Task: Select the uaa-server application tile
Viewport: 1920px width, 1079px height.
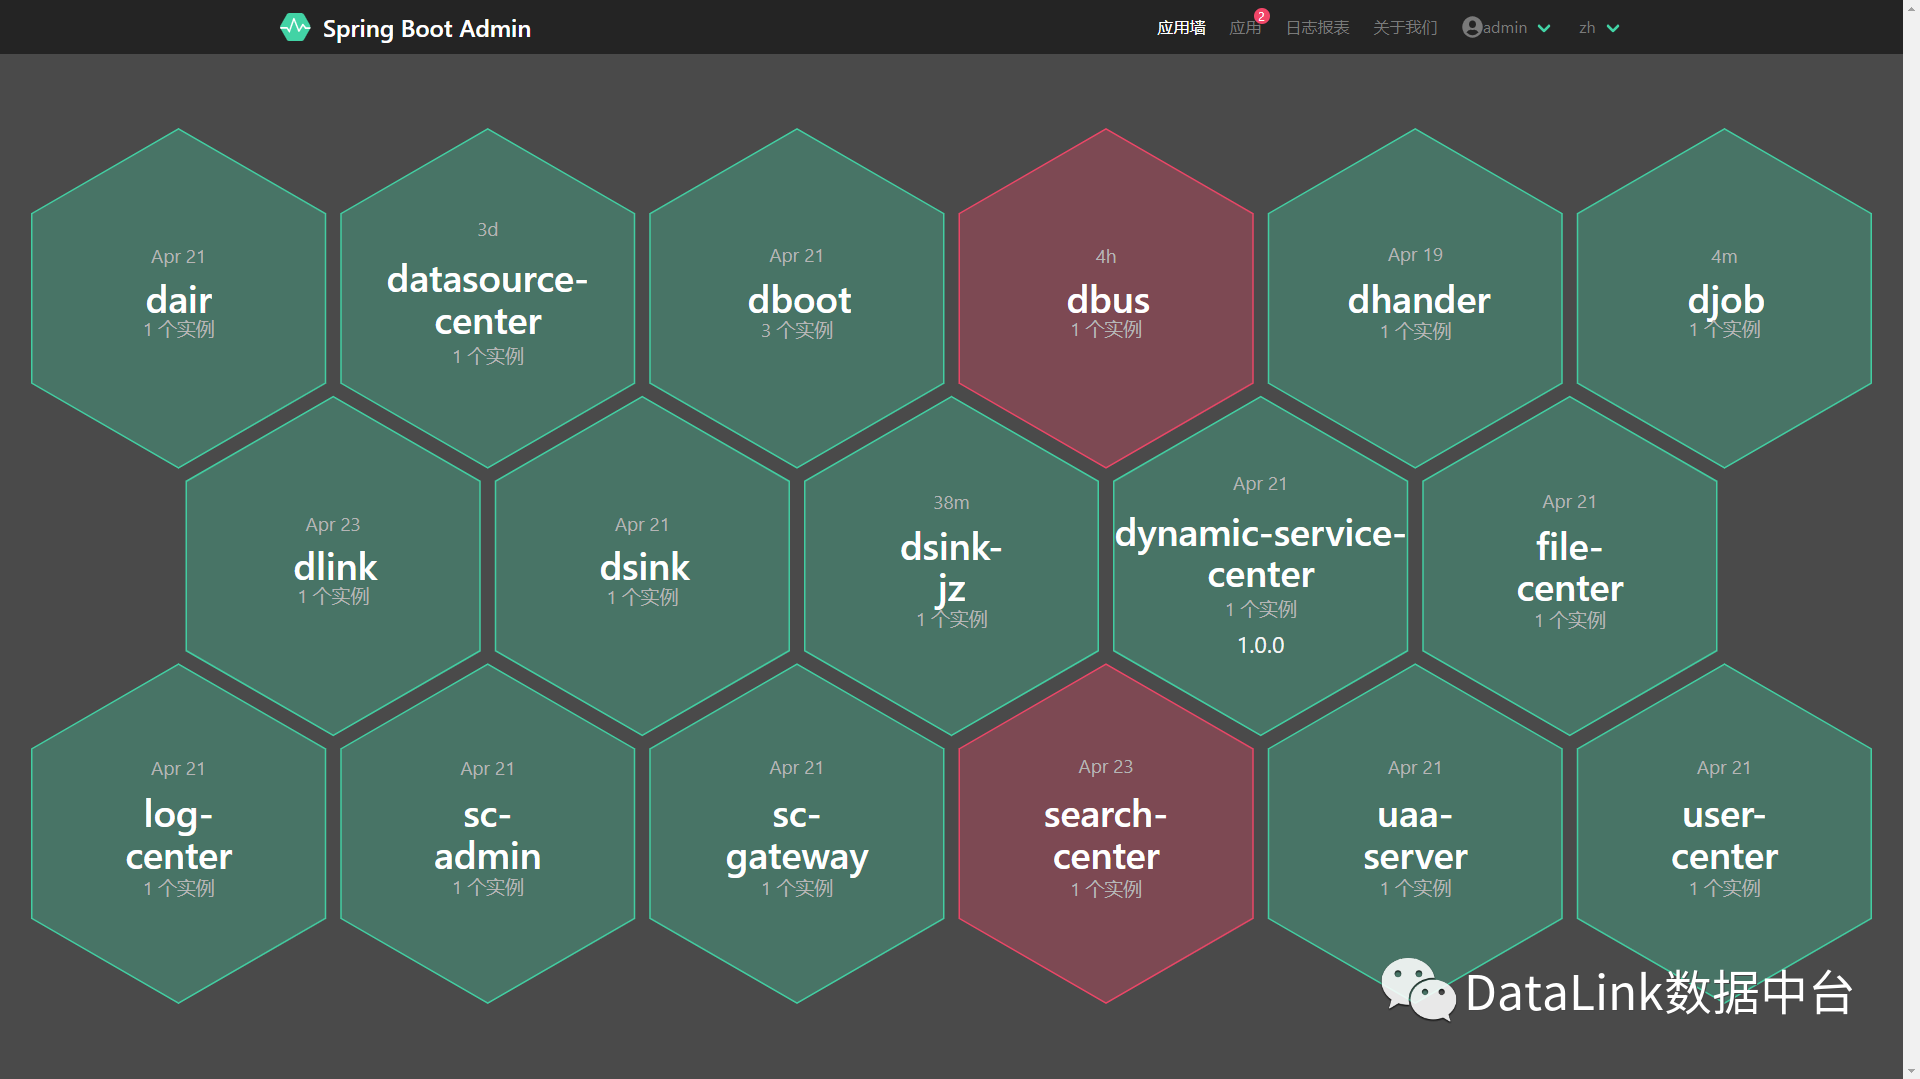Action: pos(1415,834)
